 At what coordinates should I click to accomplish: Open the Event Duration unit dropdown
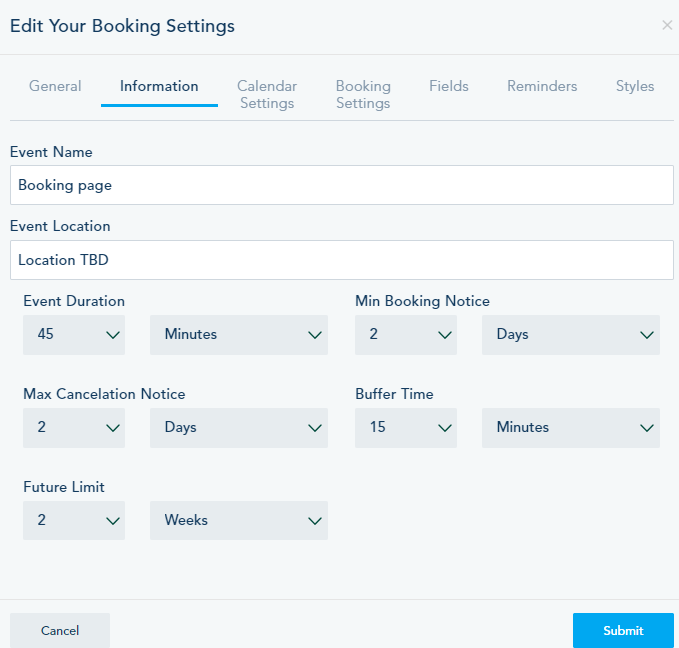(239, 335)
